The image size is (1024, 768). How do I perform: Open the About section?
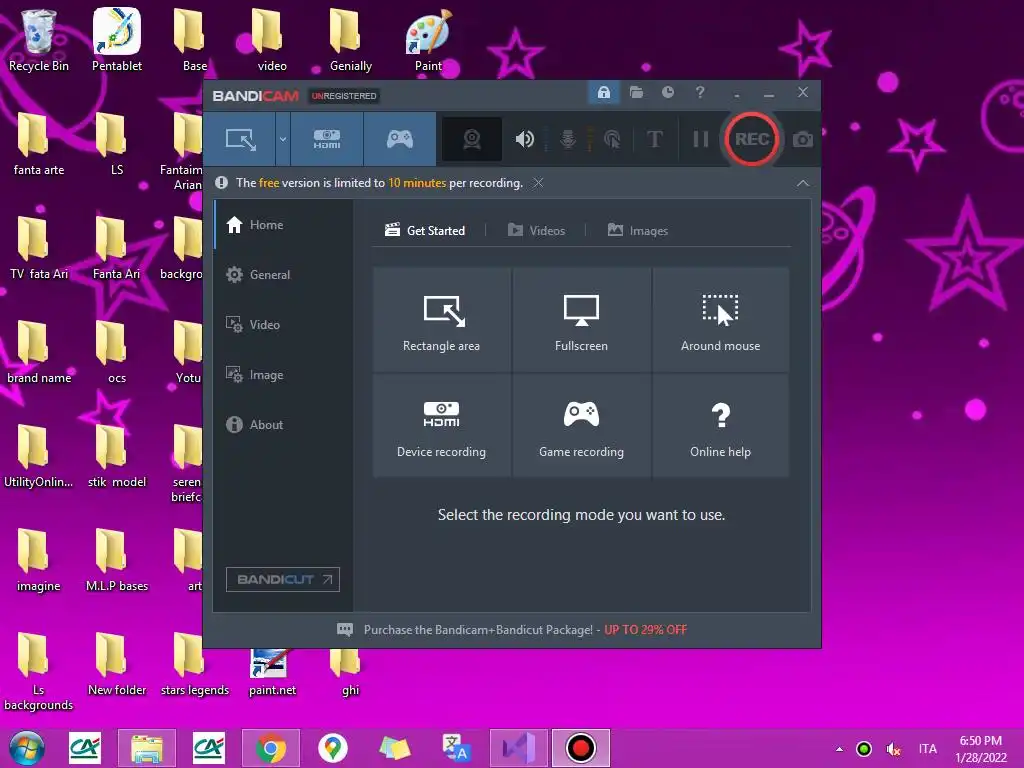283,424
